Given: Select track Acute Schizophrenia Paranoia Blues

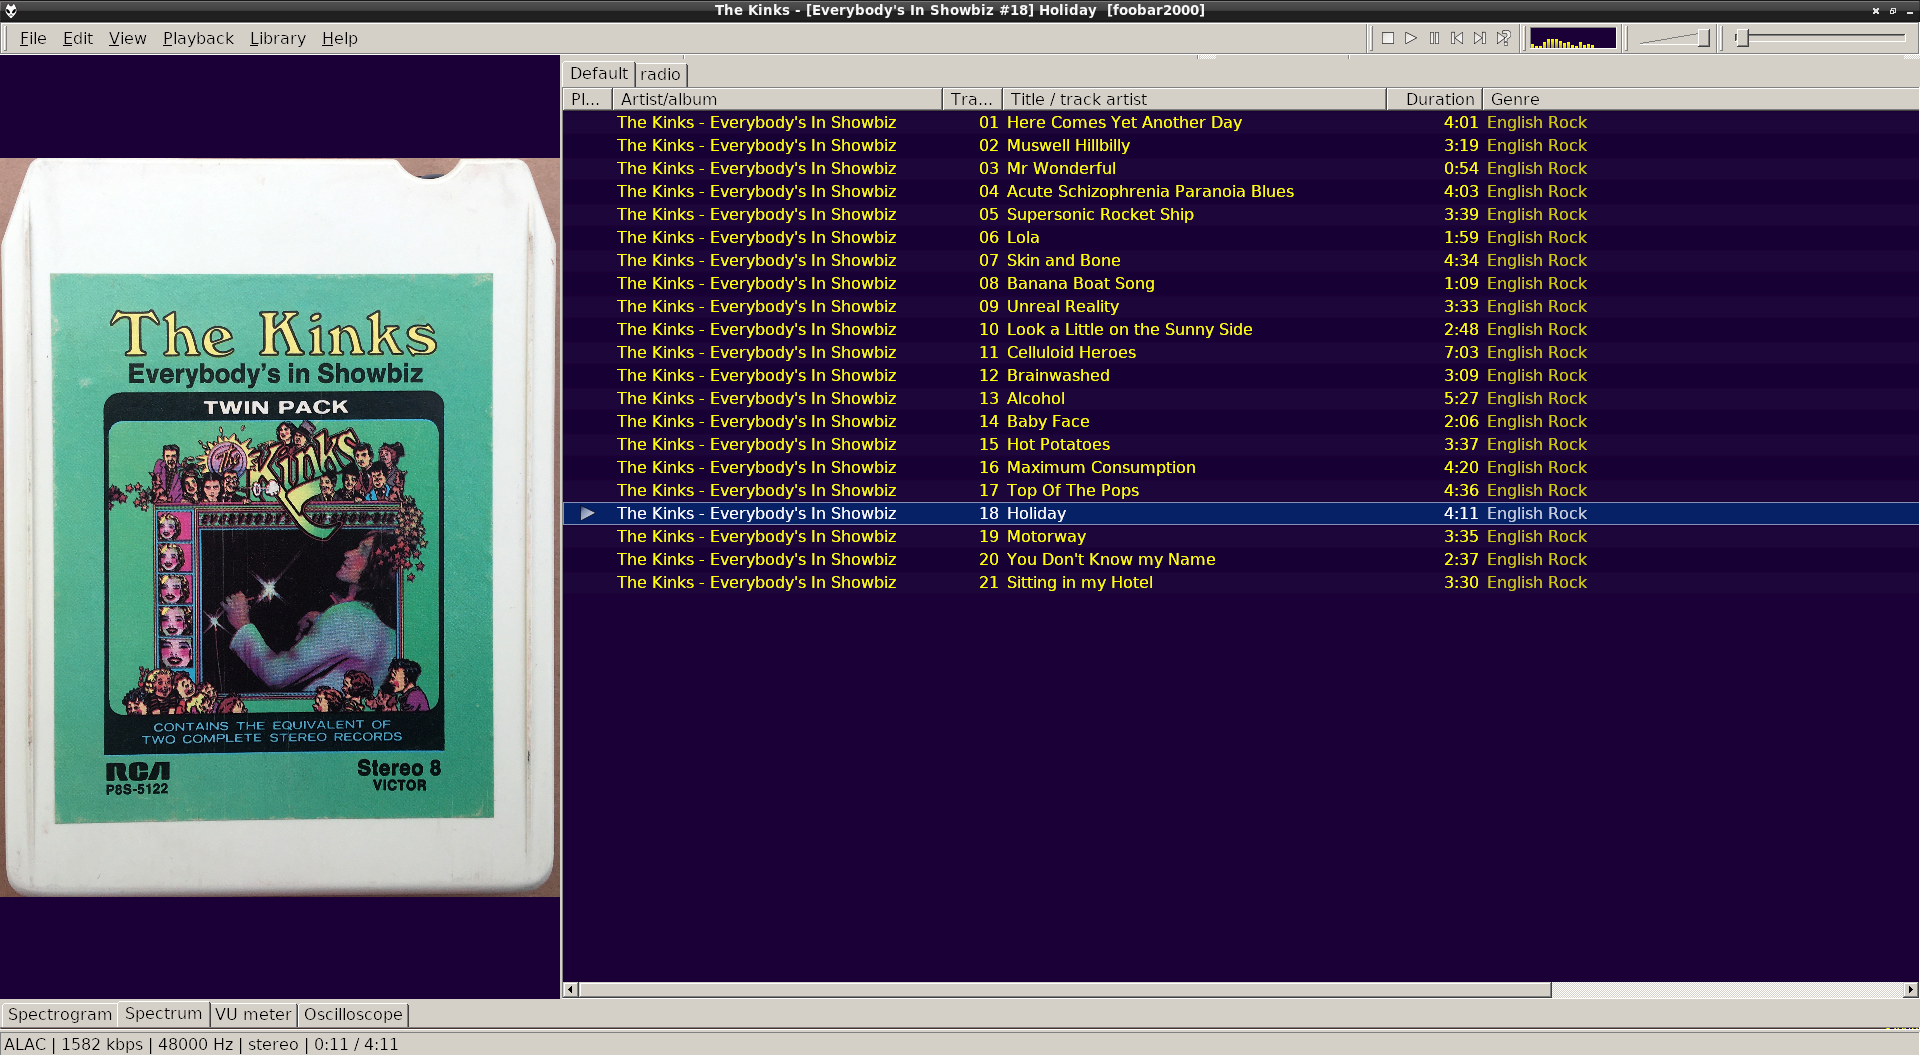Looking at the screenshot, I should pos(1240,191).
